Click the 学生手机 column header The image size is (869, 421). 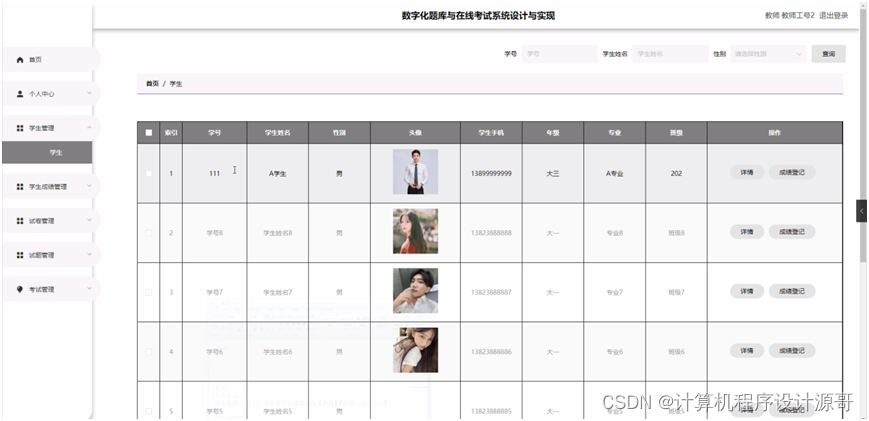(491, 133)
